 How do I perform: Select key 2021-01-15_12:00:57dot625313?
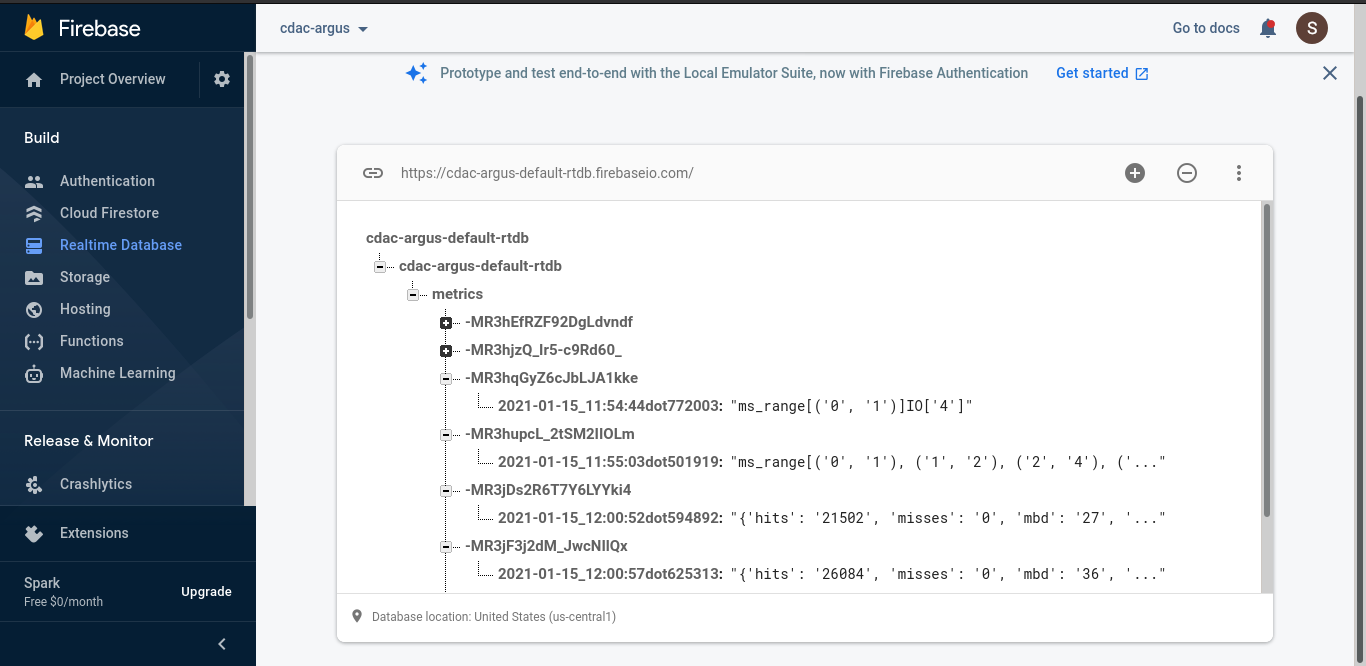pos(610,574)
